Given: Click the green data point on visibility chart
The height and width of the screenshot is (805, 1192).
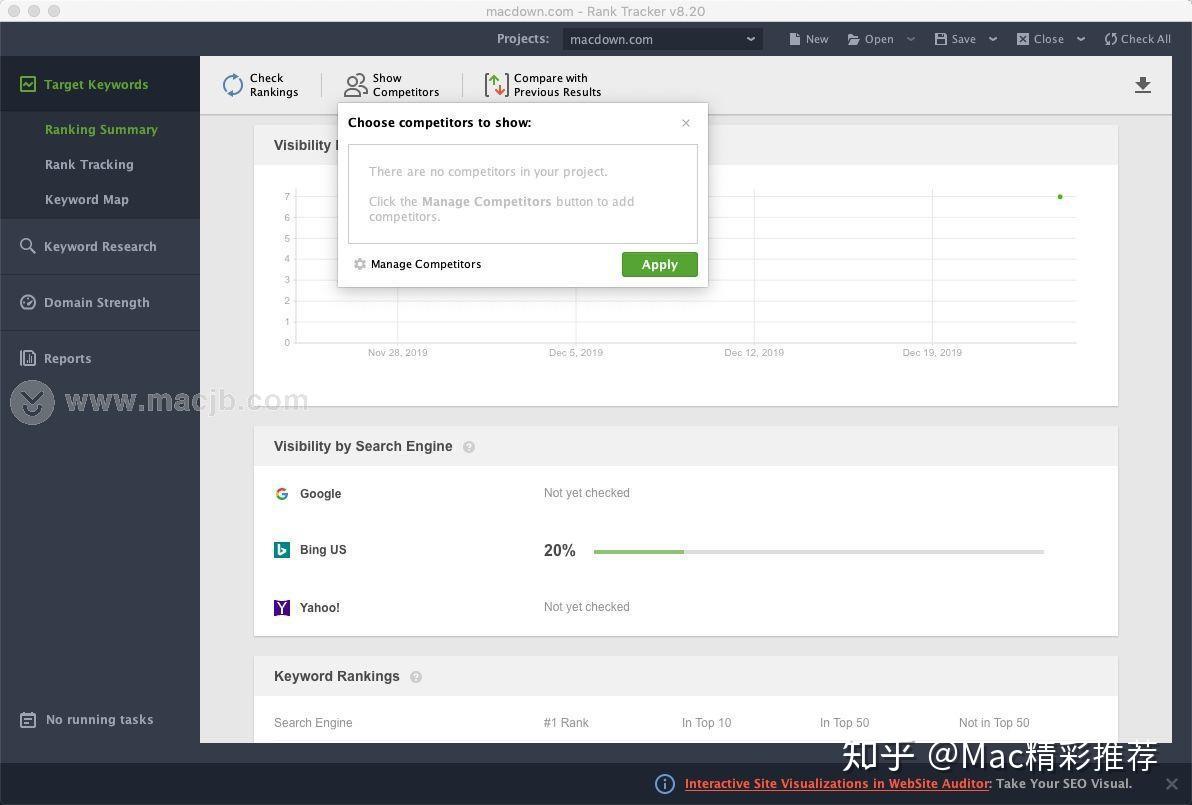Looking at the screenshot, I should (1060, 197).
